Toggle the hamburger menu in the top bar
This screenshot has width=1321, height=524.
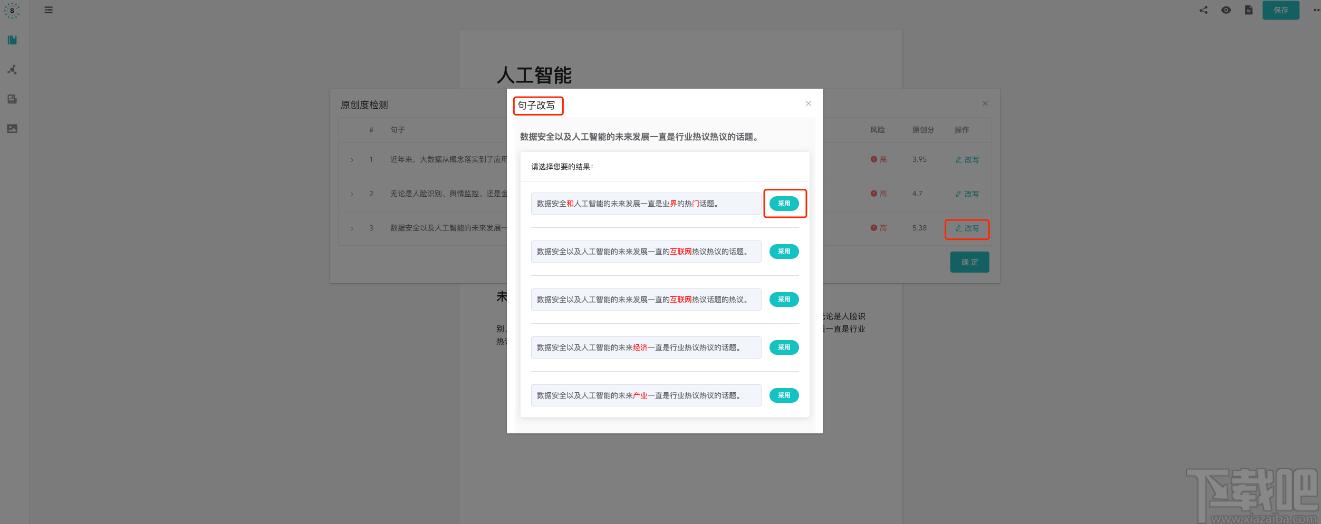coord(48,10)
